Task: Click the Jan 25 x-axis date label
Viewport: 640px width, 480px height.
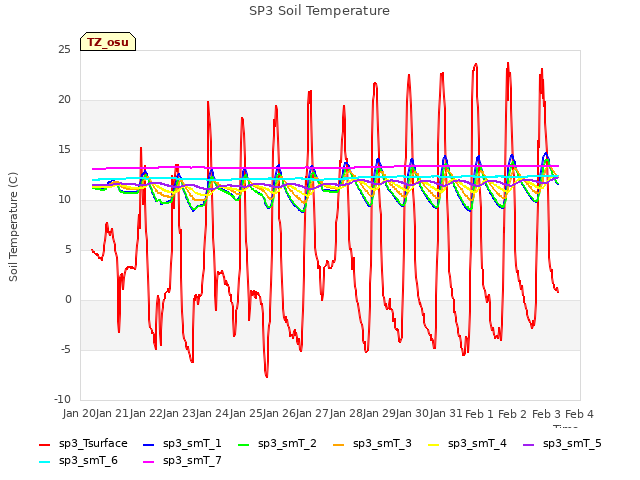Action: tap(246, 414)
